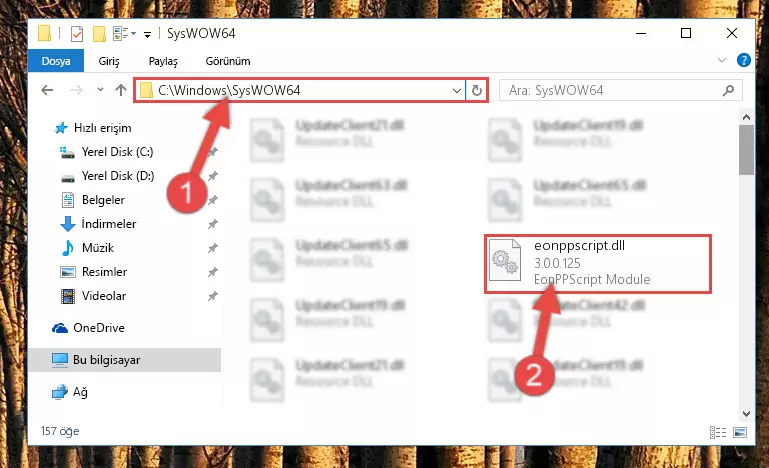
Task: Open the Help question mark icon
Action: tap(743, 60)
